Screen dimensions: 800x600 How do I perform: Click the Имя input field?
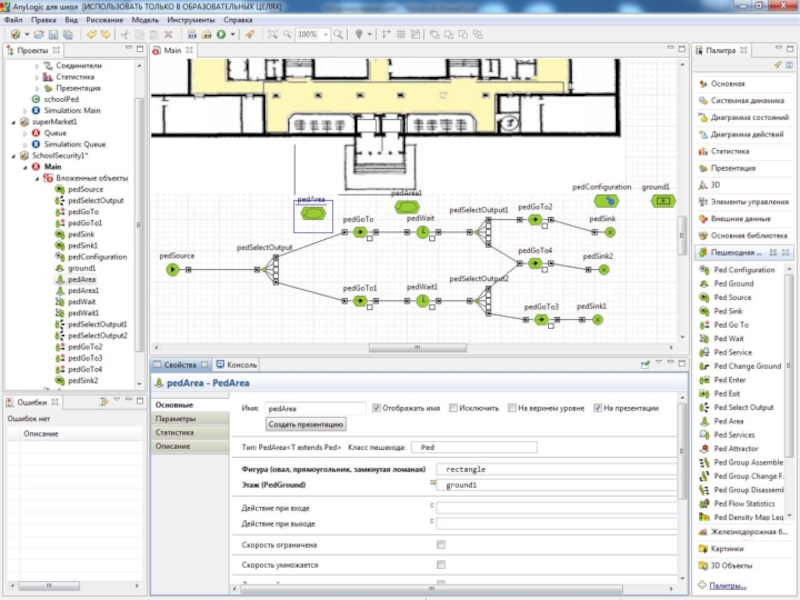tap(316, 408)
